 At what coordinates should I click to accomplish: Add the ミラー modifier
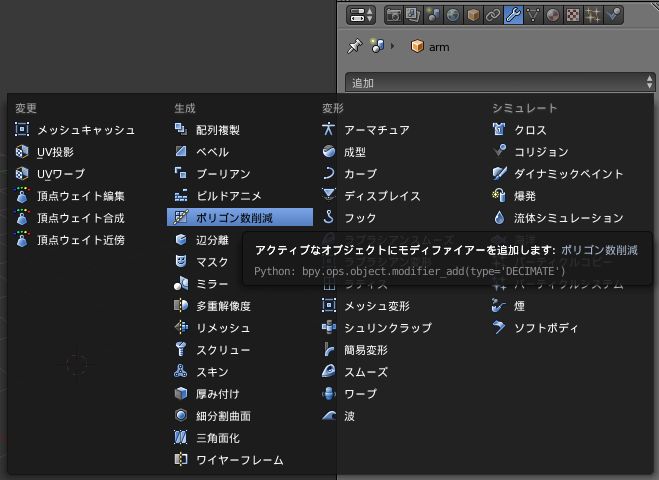tap(212, 284)
